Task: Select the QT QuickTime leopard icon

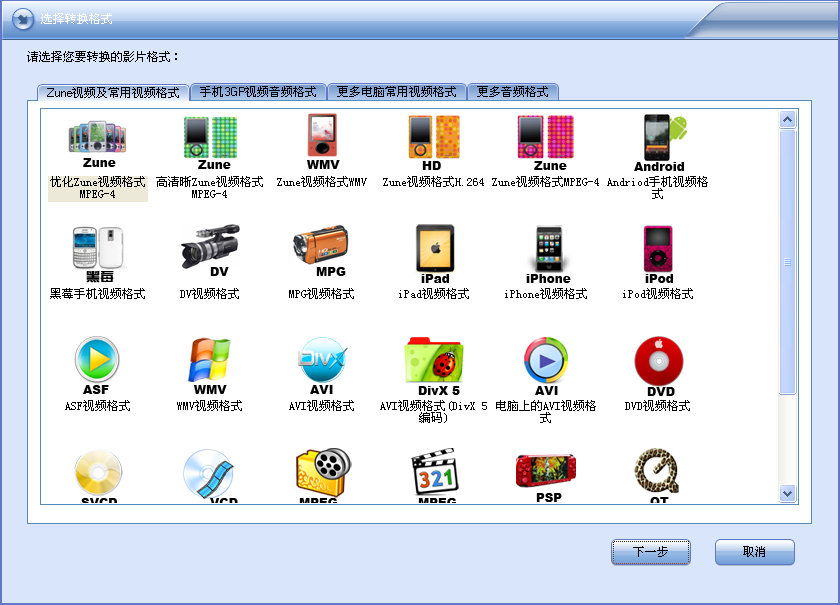Action: point(657,476)
